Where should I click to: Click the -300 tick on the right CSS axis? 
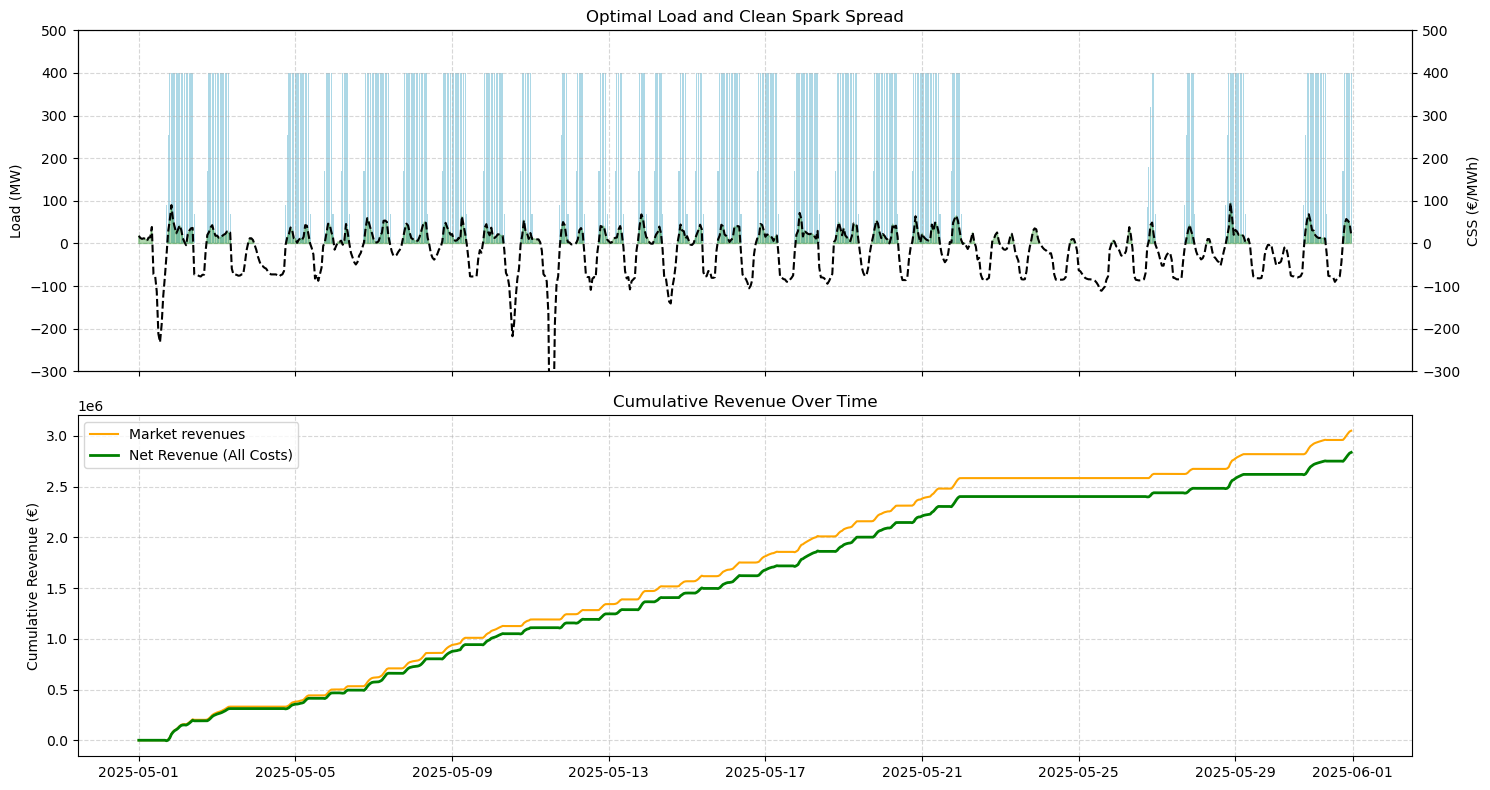tap(1437, 372)
